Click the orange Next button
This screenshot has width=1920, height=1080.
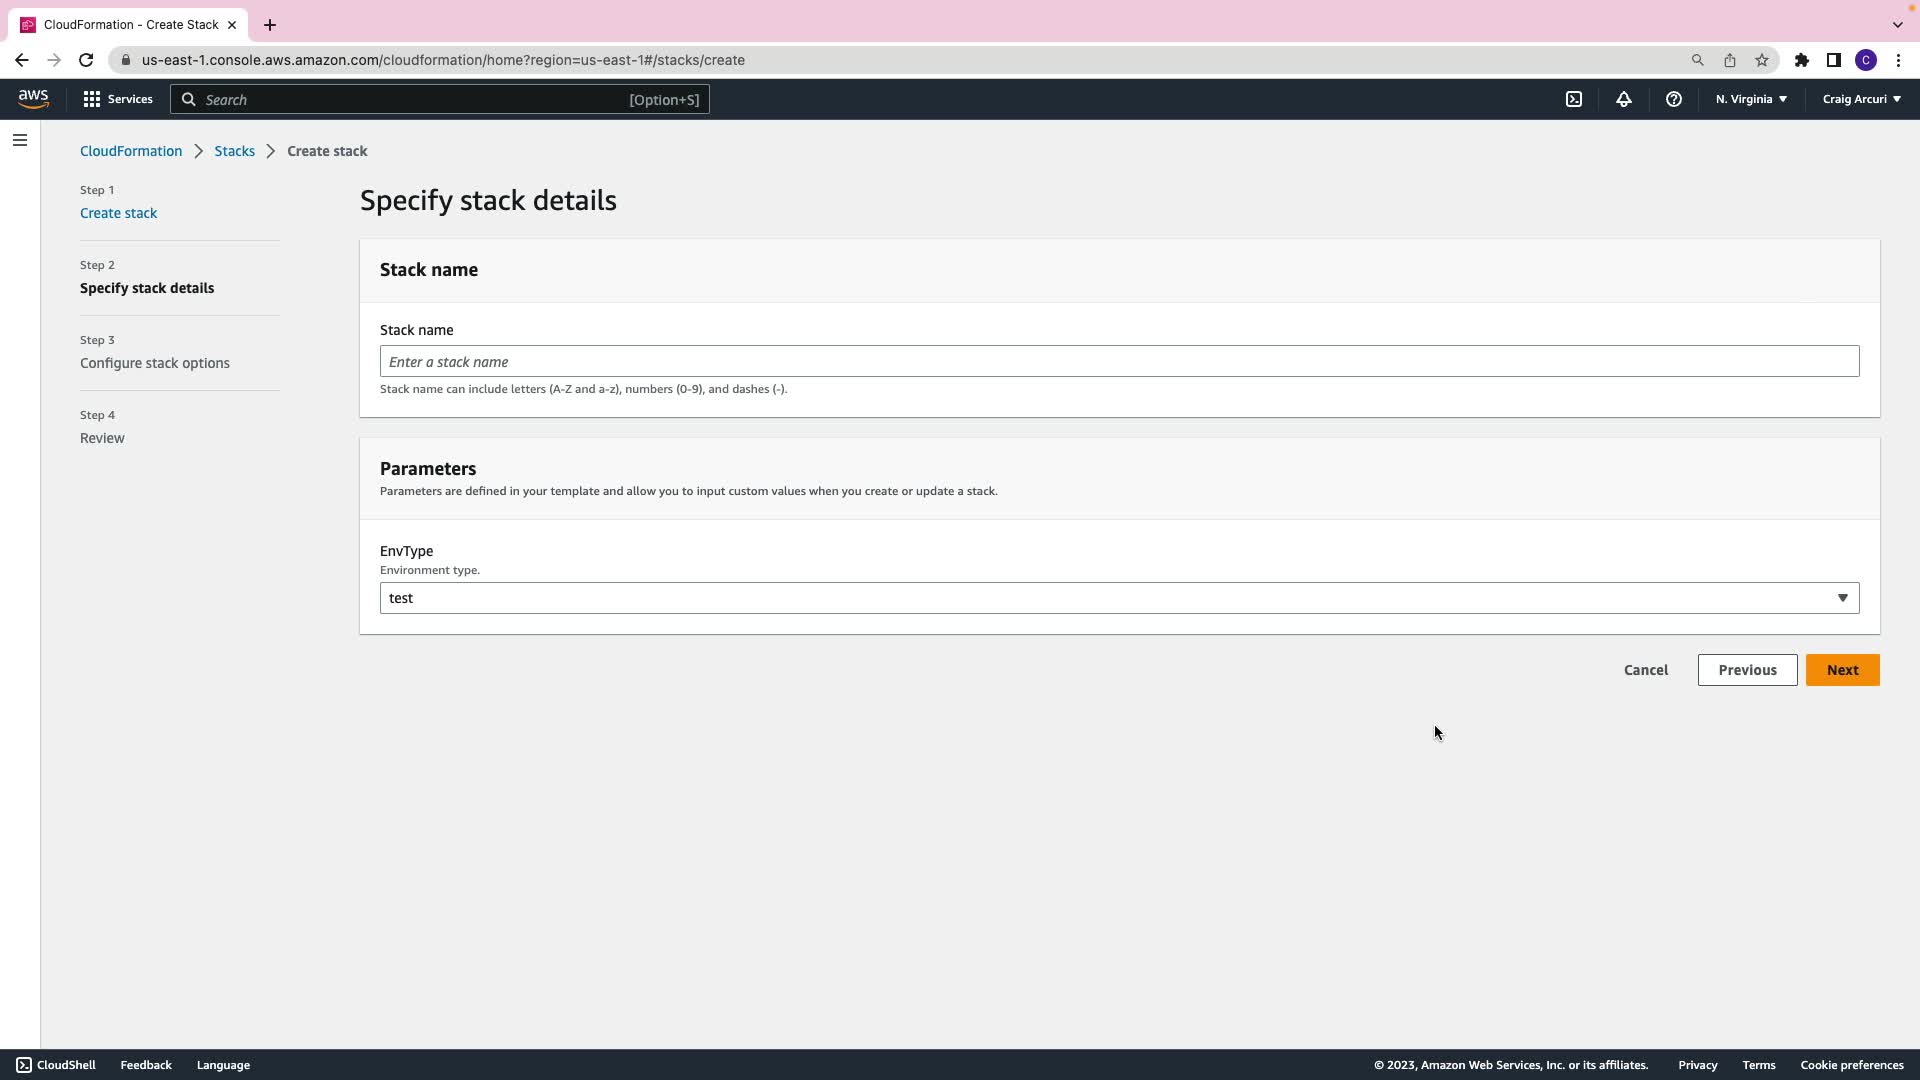(1842, 670)
